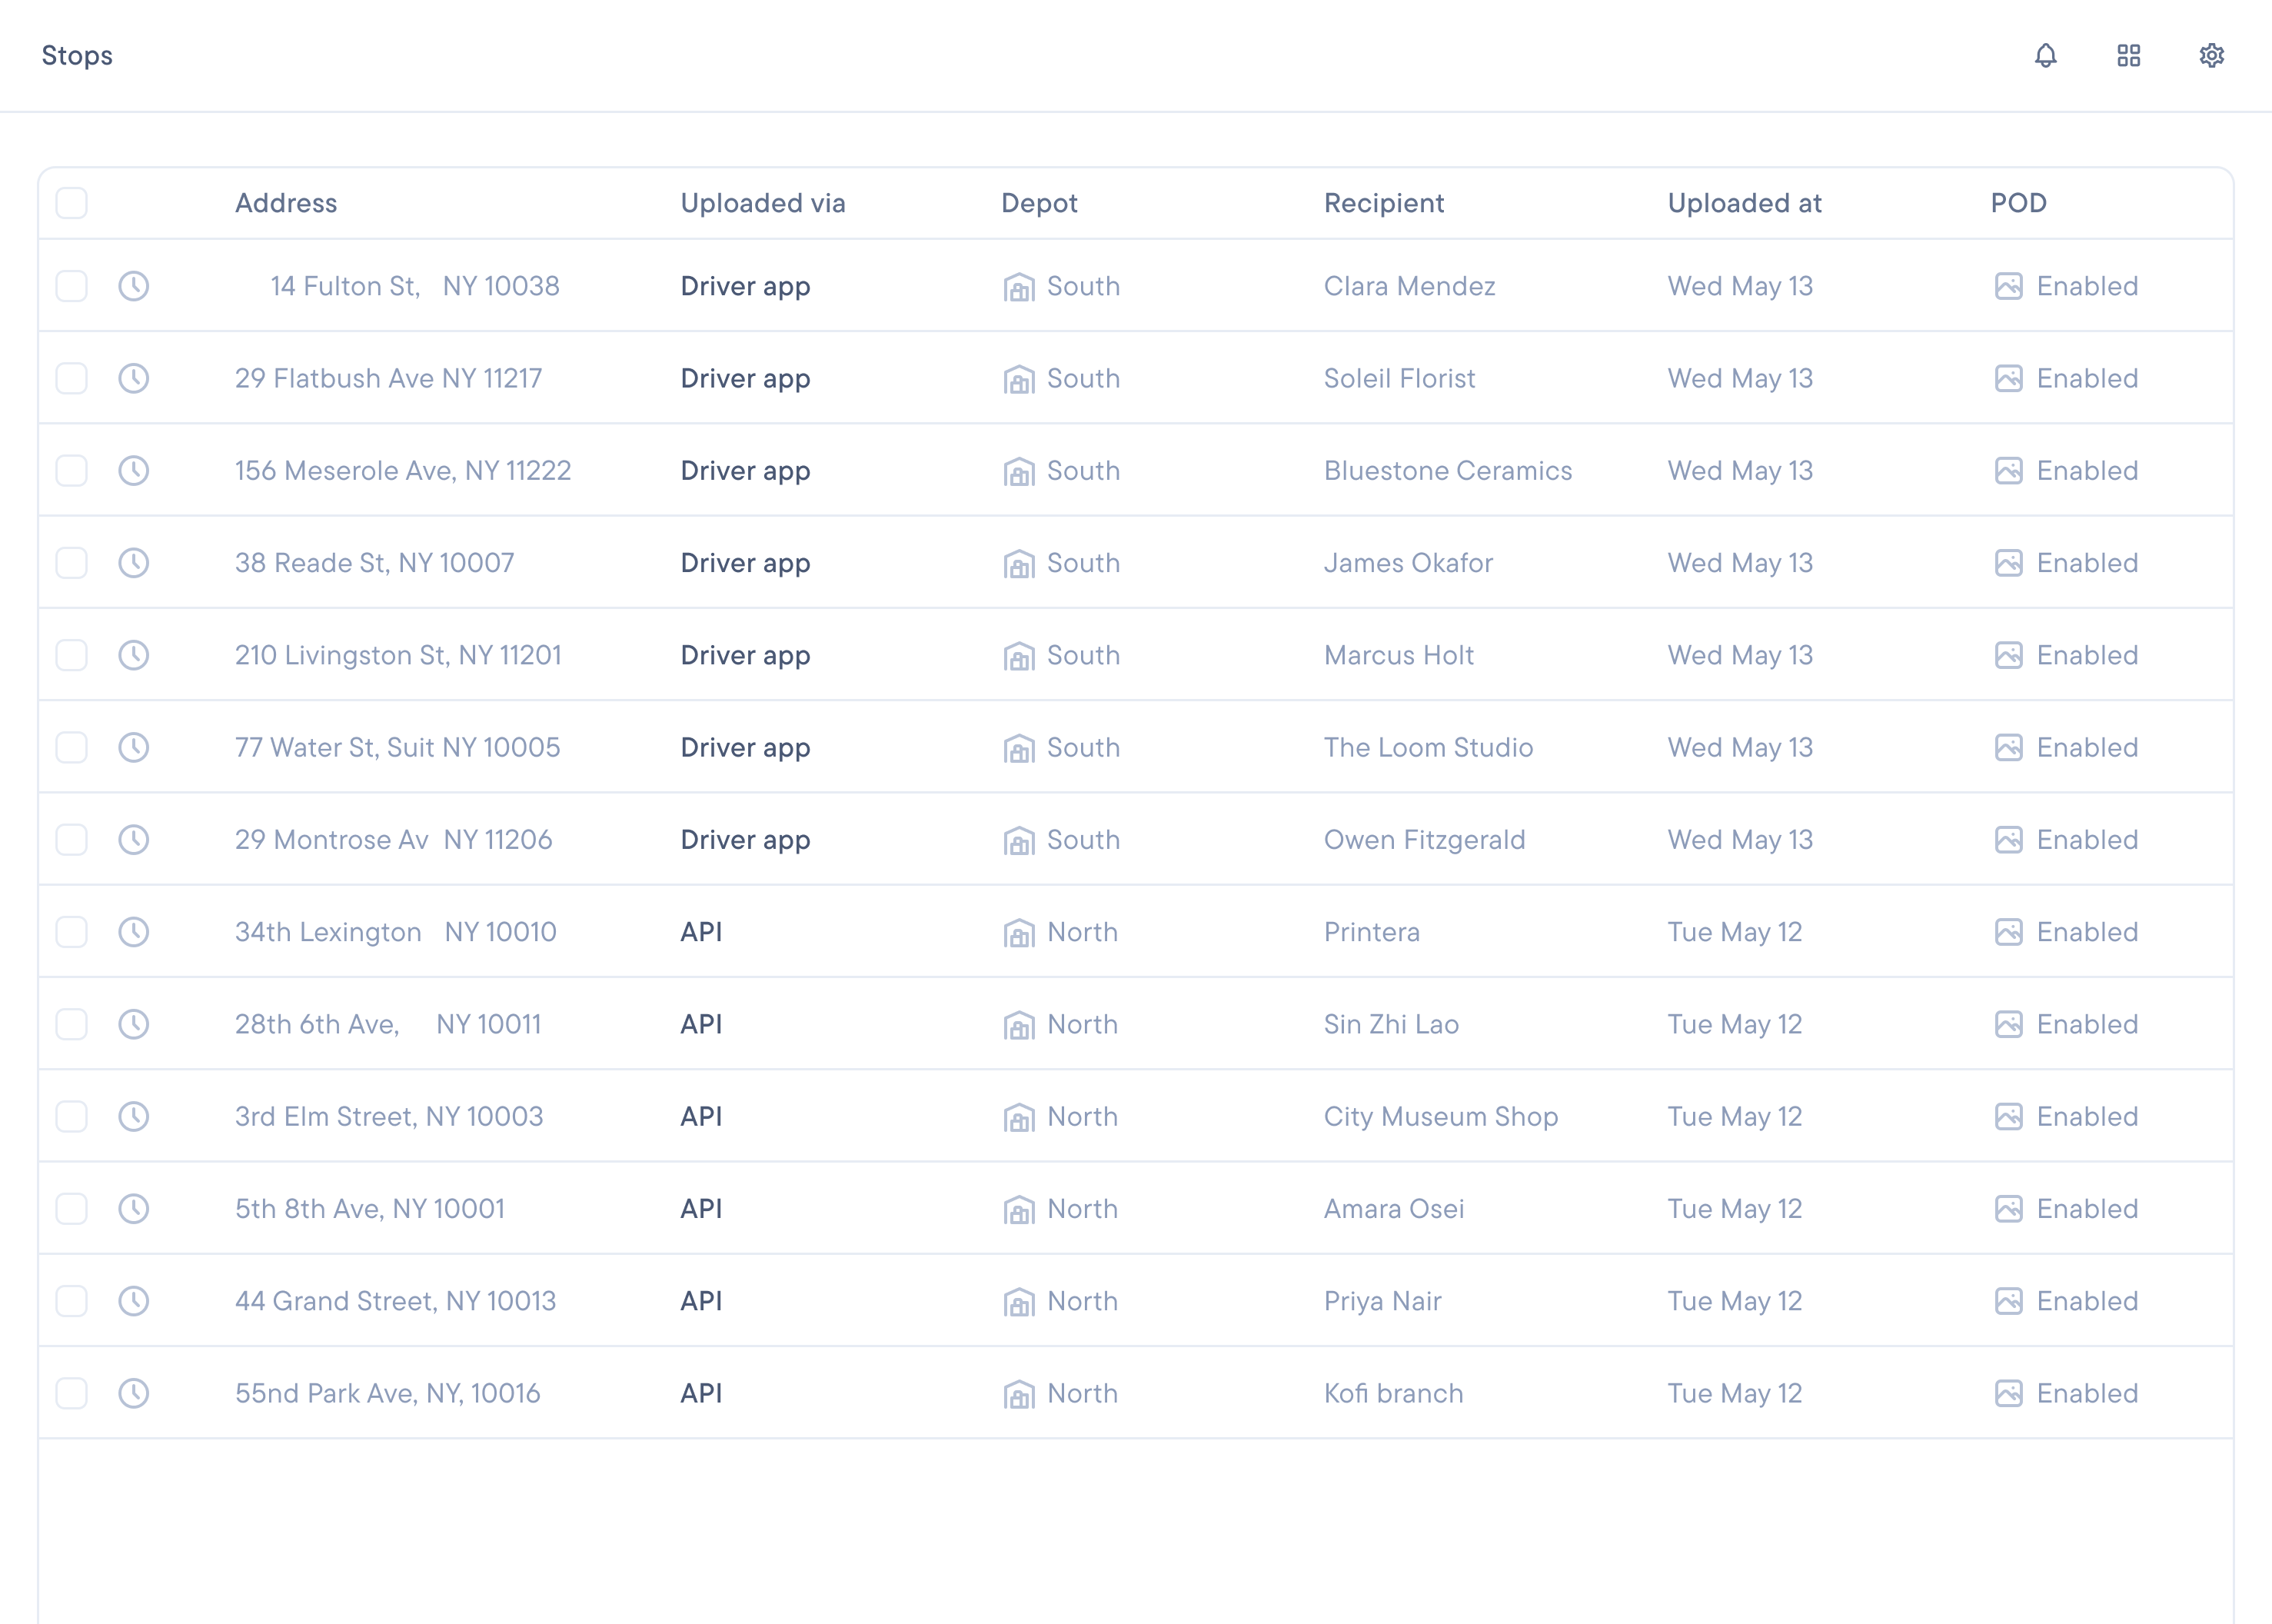Screen dimensions: 2272x1624
Task: Open address 44 Grand Street, NY 10013
Action: click(x=395, y=1301)
